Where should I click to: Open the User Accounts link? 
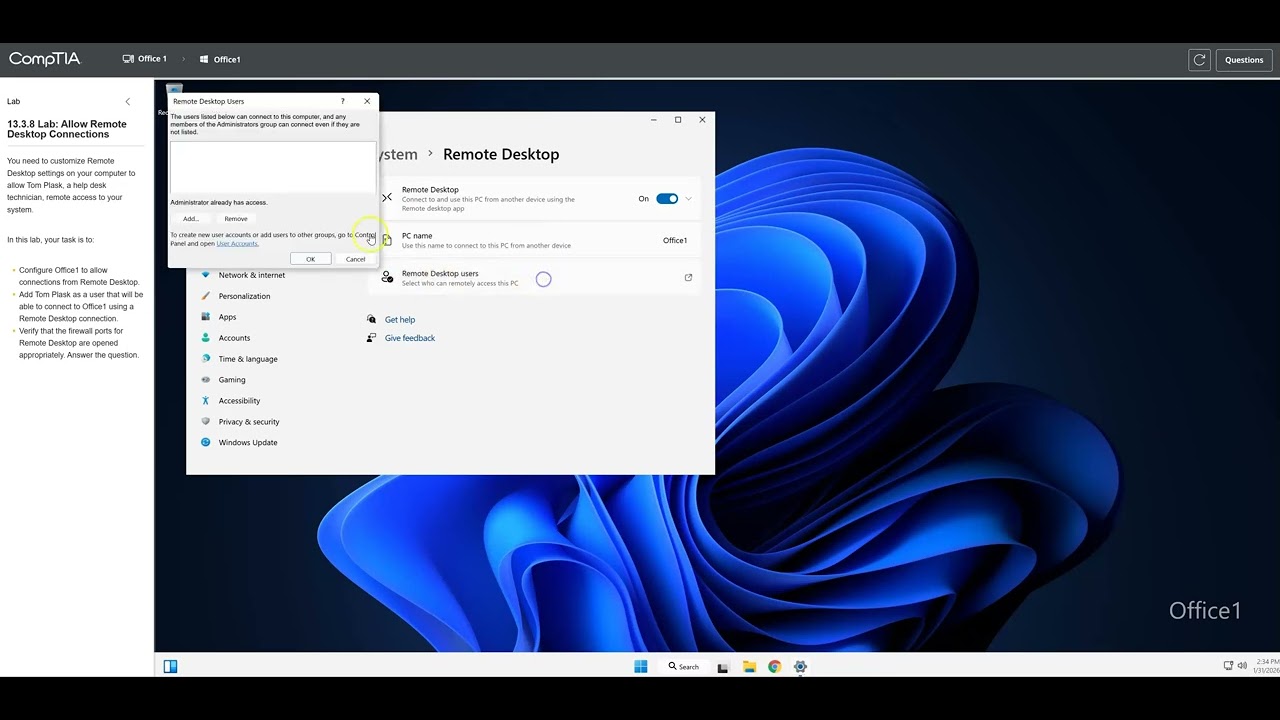(x=237, y=244)
